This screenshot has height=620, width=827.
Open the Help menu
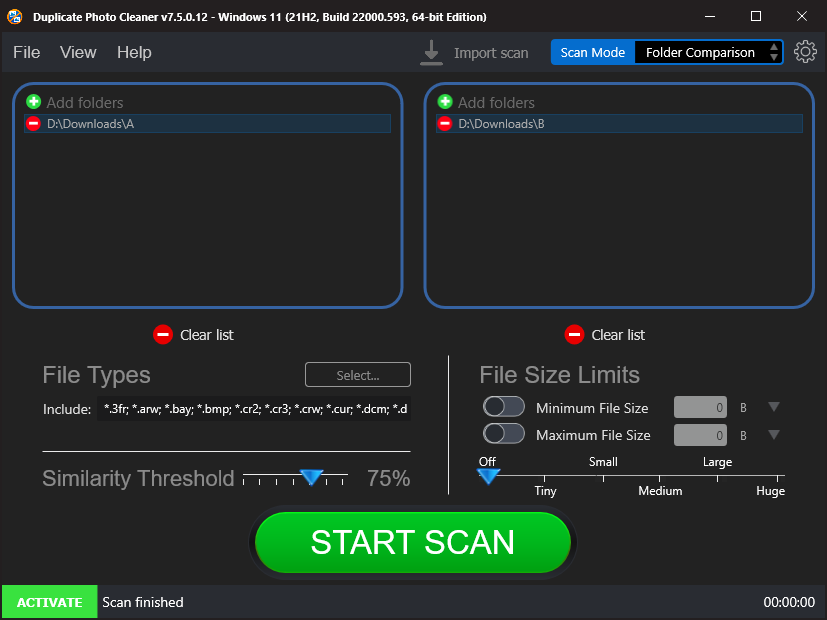(134, 52)
